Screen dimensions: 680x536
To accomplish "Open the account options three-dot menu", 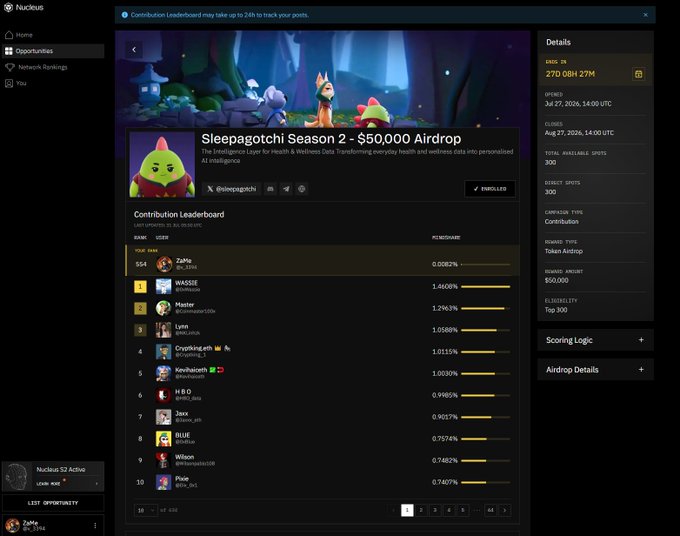I will click(95, 526).
